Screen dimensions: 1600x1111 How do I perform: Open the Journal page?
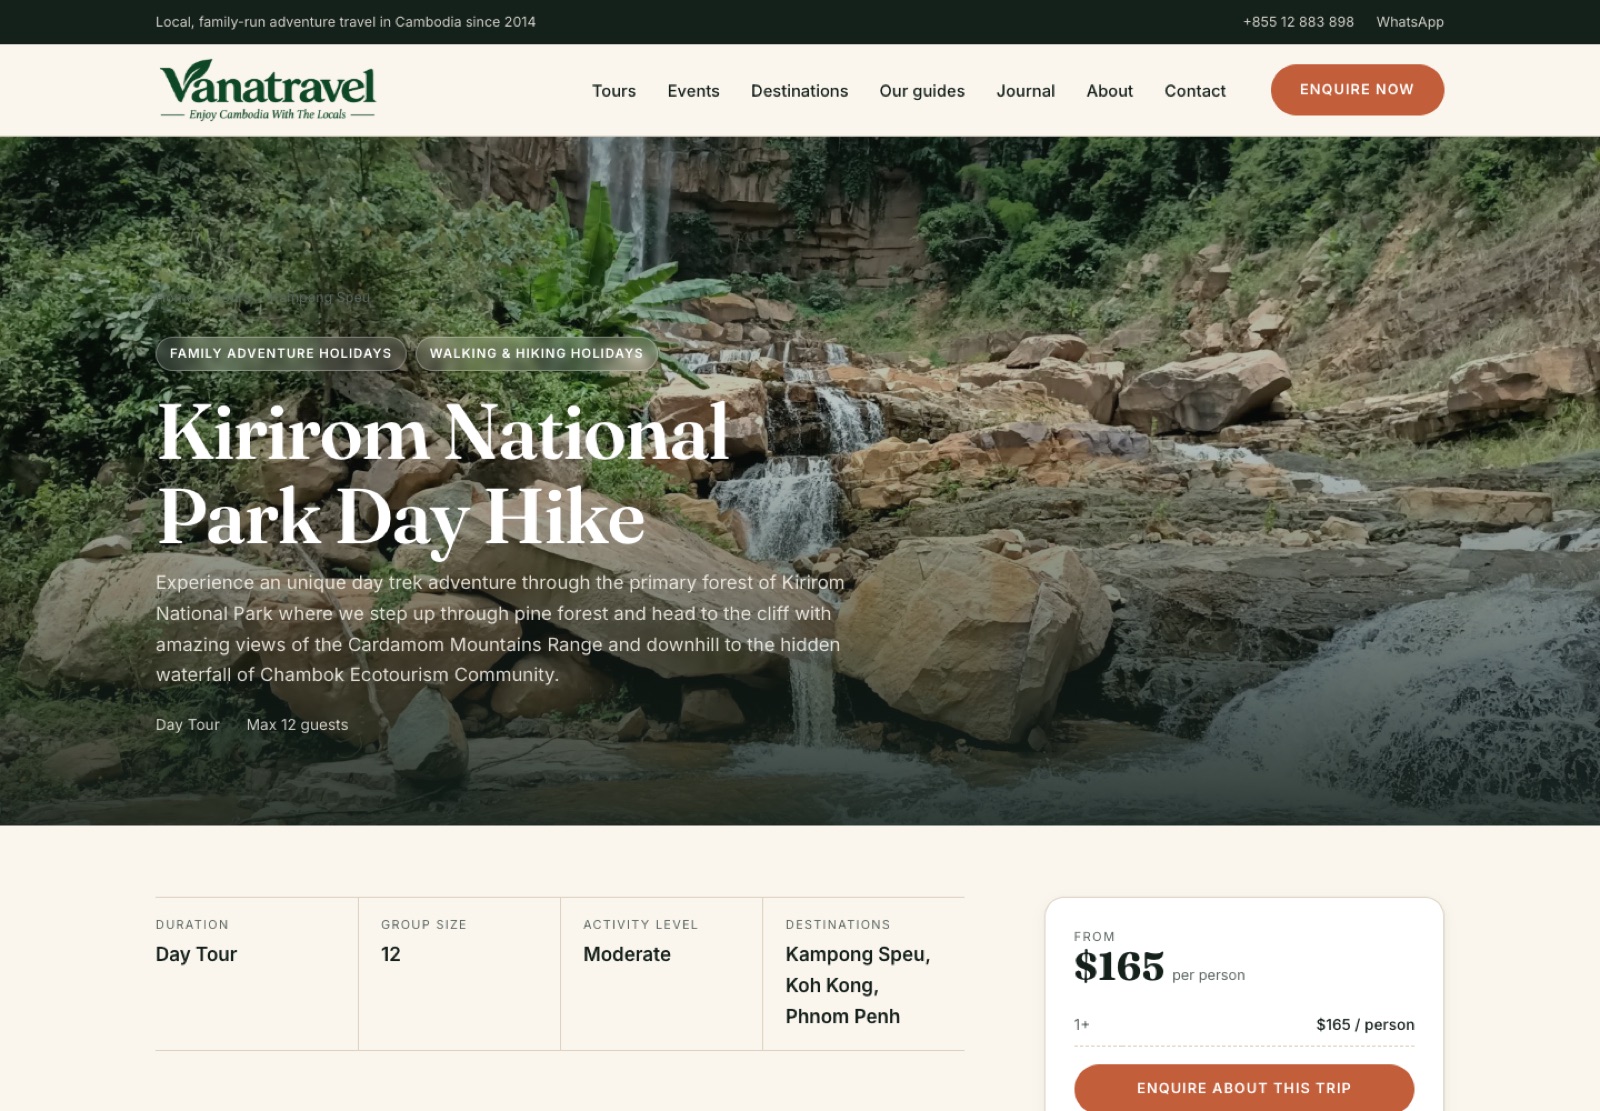pos(1025,91)
